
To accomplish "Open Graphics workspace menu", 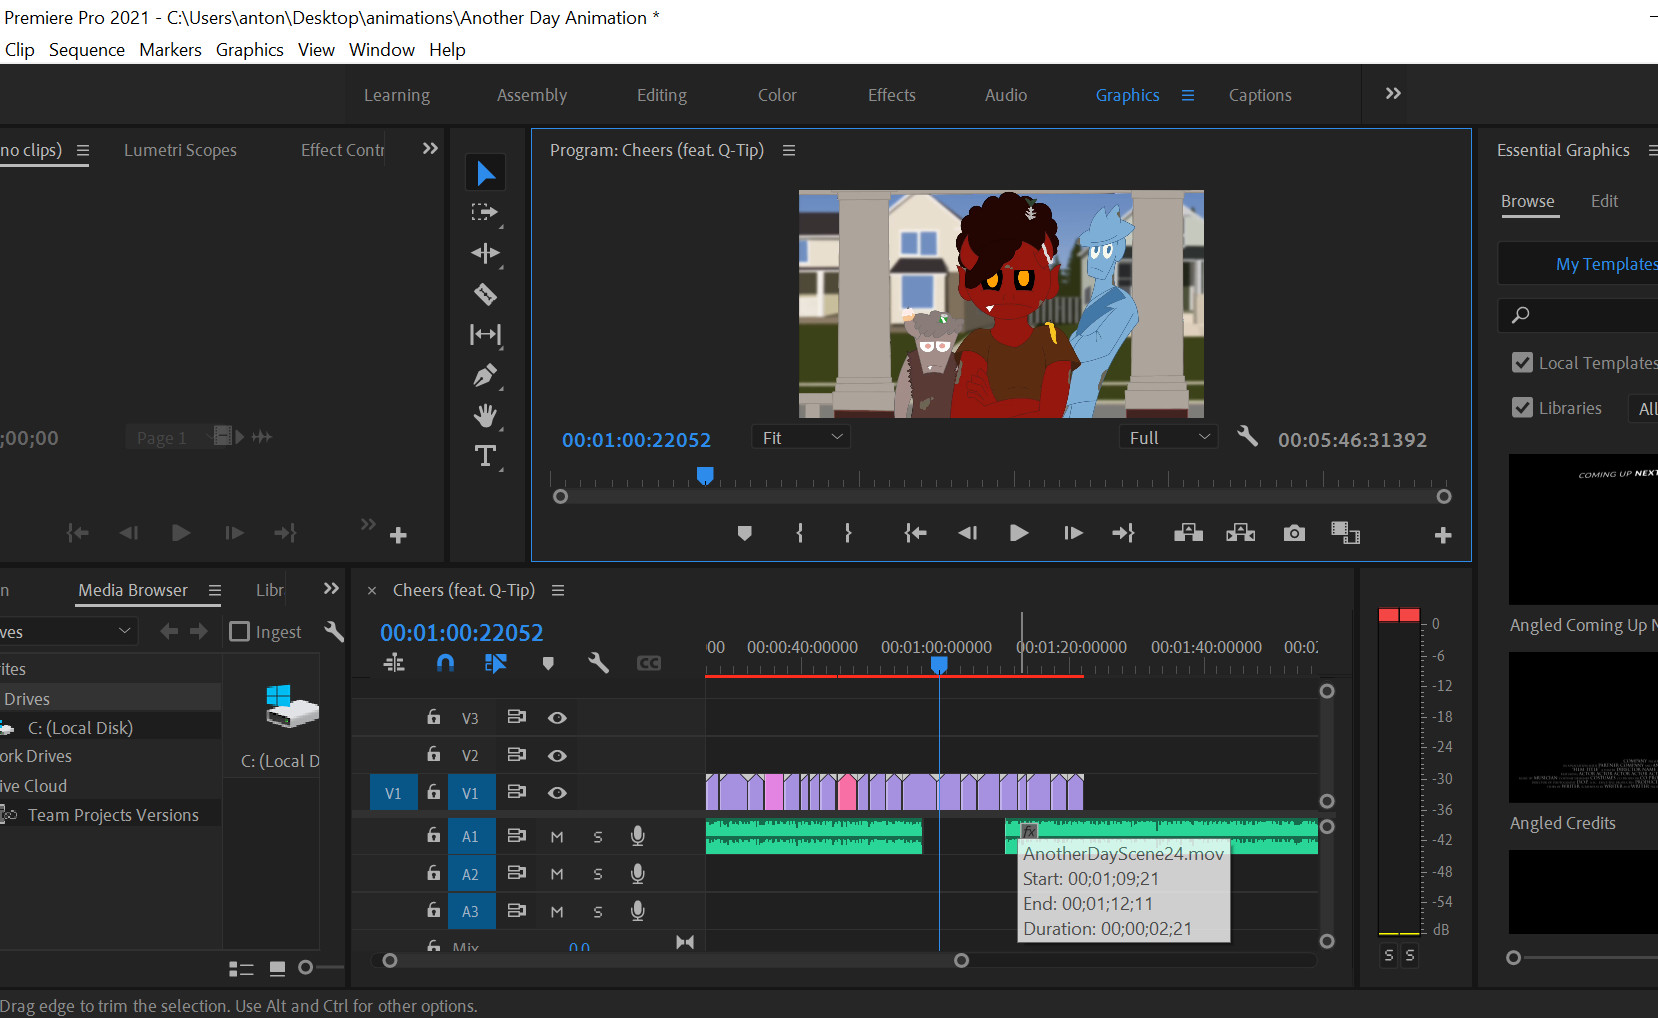I will [1188, 95].
